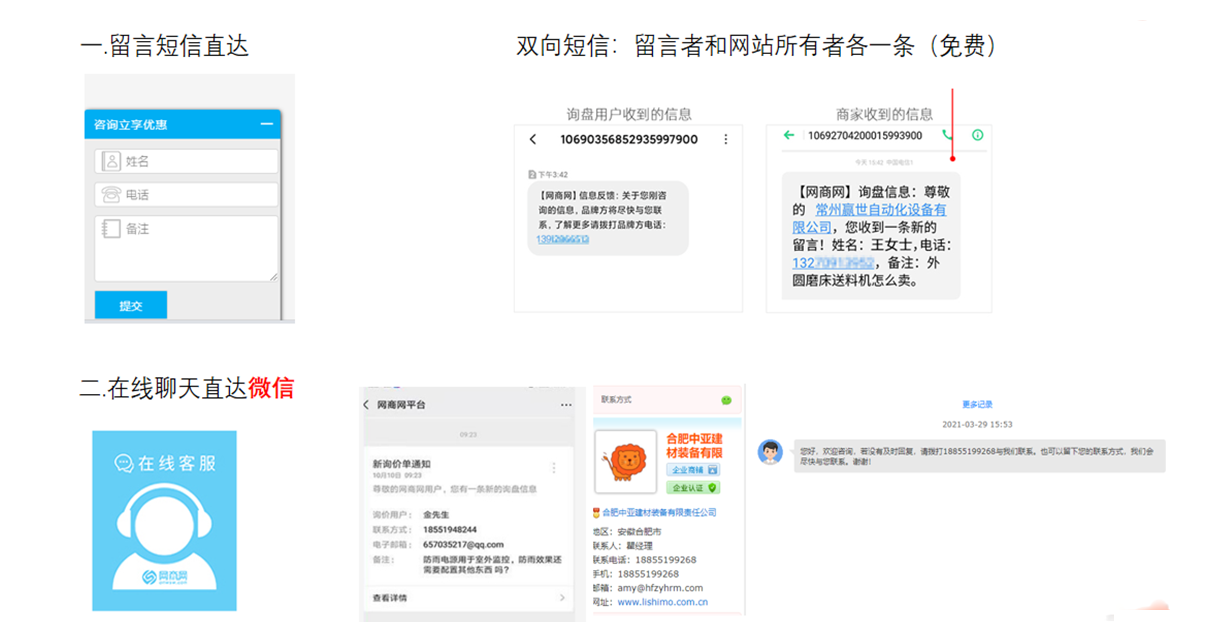The width and height of the screenshot is (1207, 622).
Task: Click 更多记录 to load more chat history
Action: click(977, 404)
